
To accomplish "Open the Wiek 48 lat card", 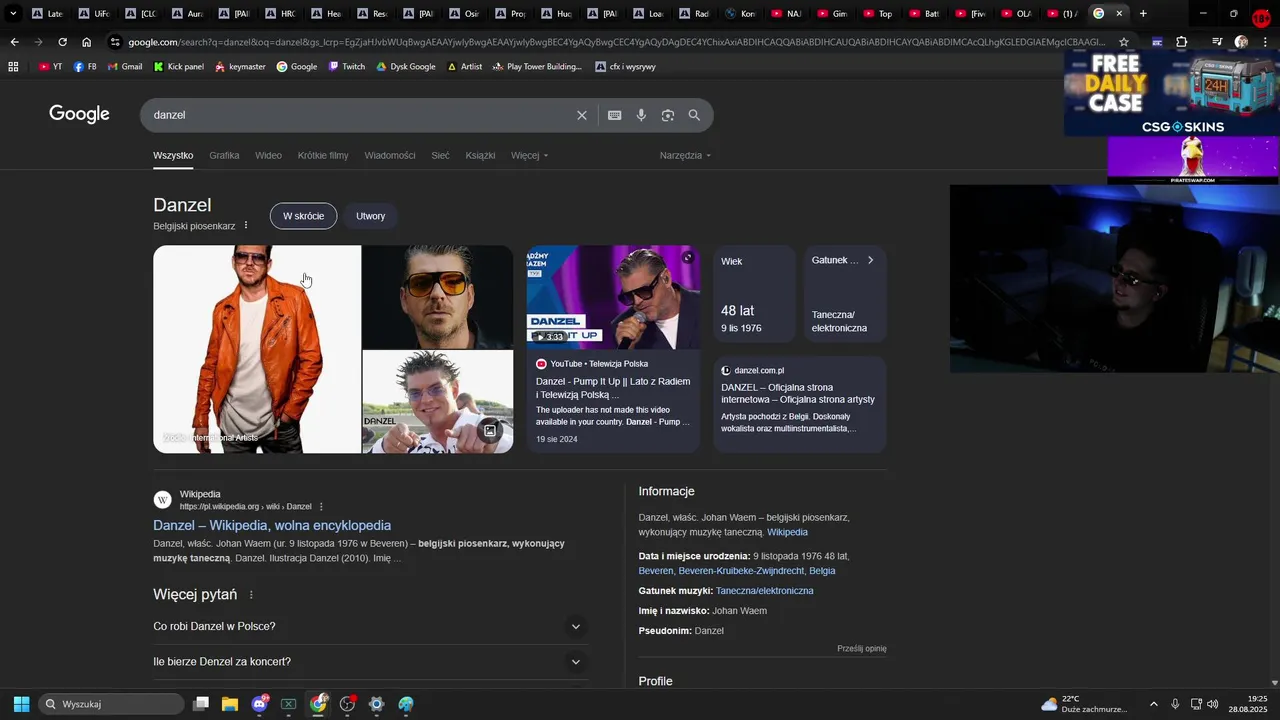I will 754,296.
